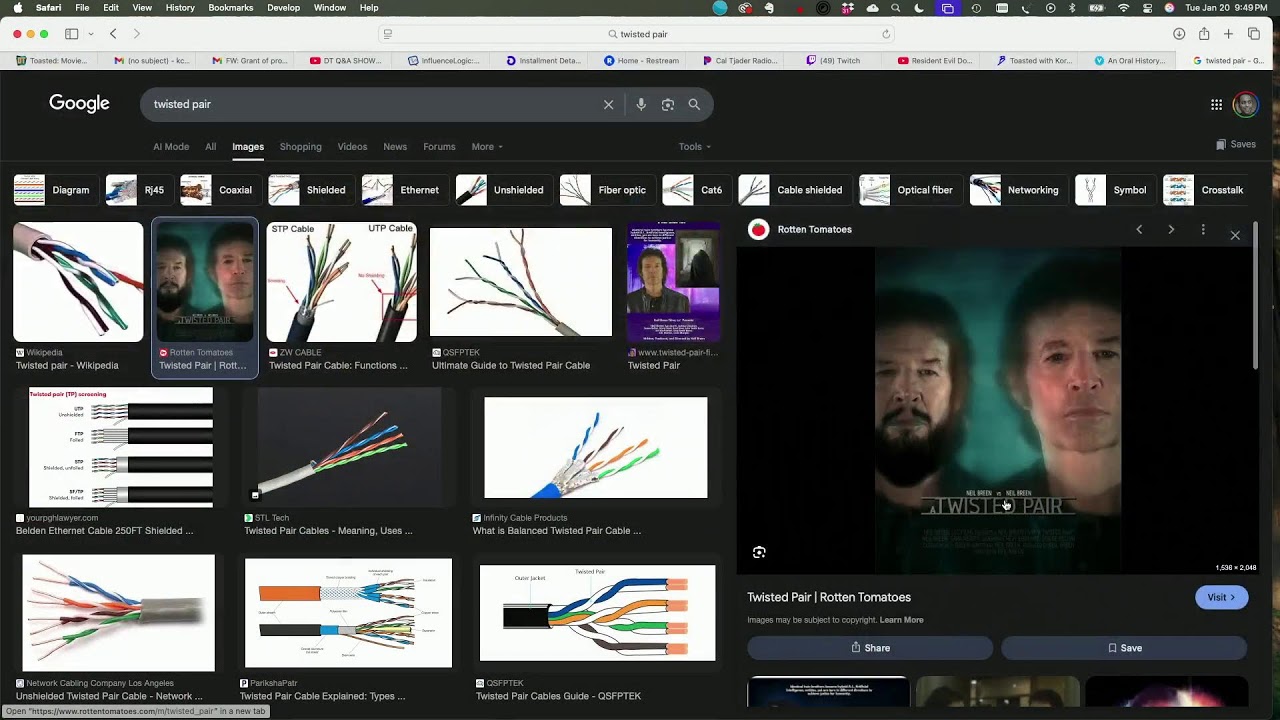Viewport: 1280px width, 720px height.
Task: Expand the More dropdown
Action: (487, 147)
